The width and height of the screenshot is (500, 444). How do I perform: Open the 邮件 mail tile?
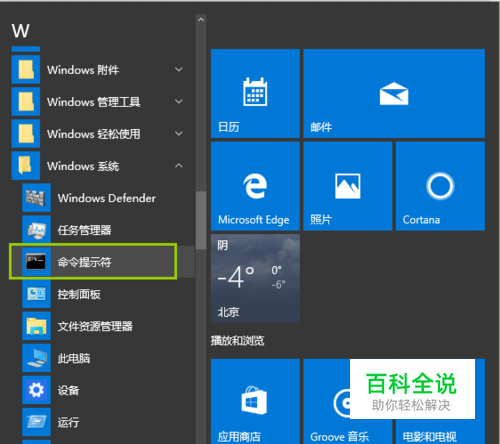point(394,93)
